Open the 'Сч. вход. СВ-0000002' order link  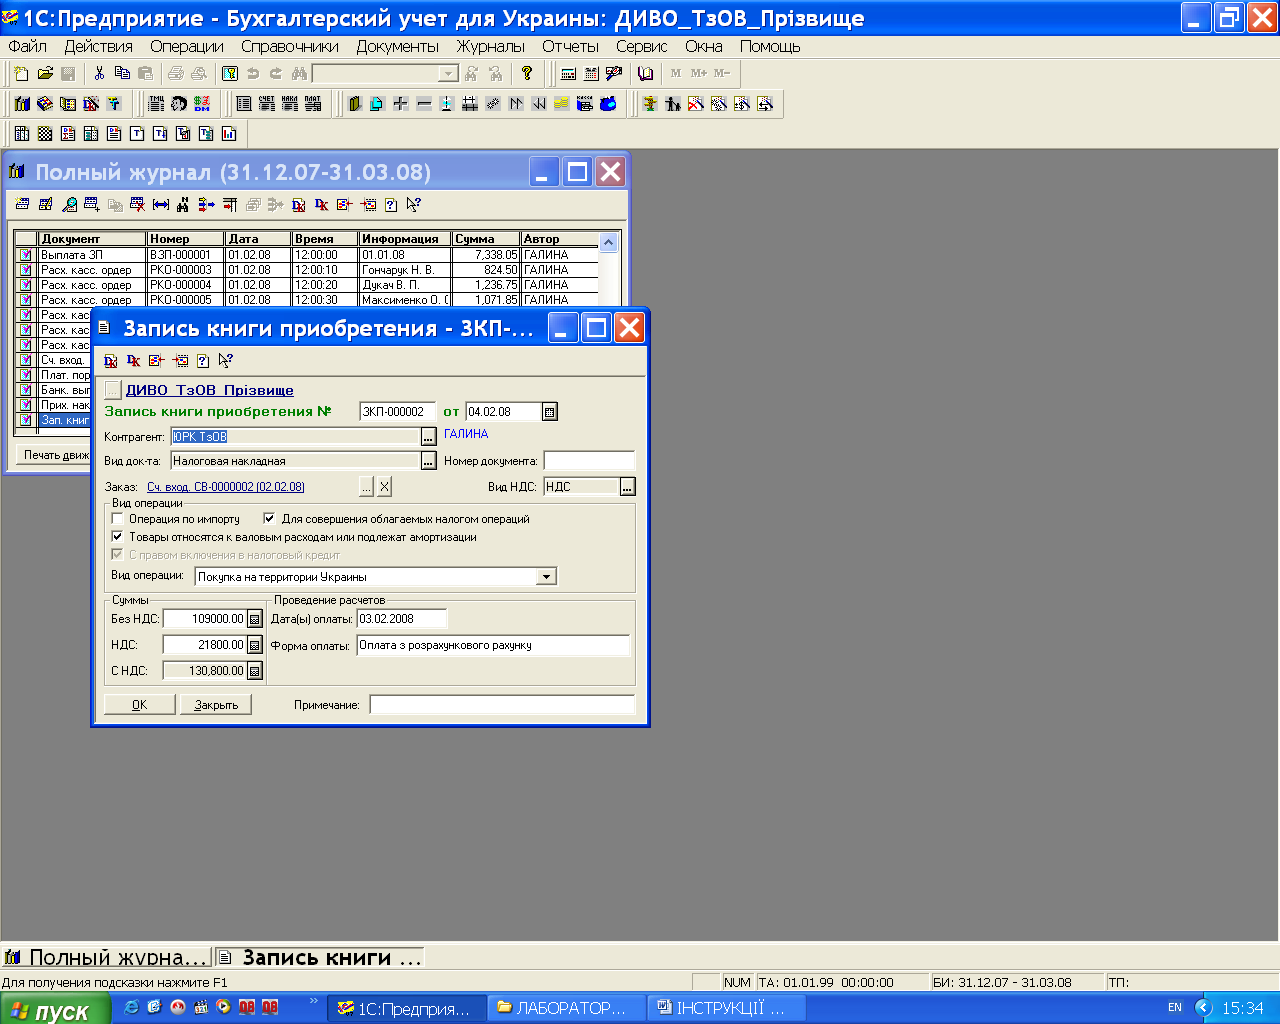point(226,487)
